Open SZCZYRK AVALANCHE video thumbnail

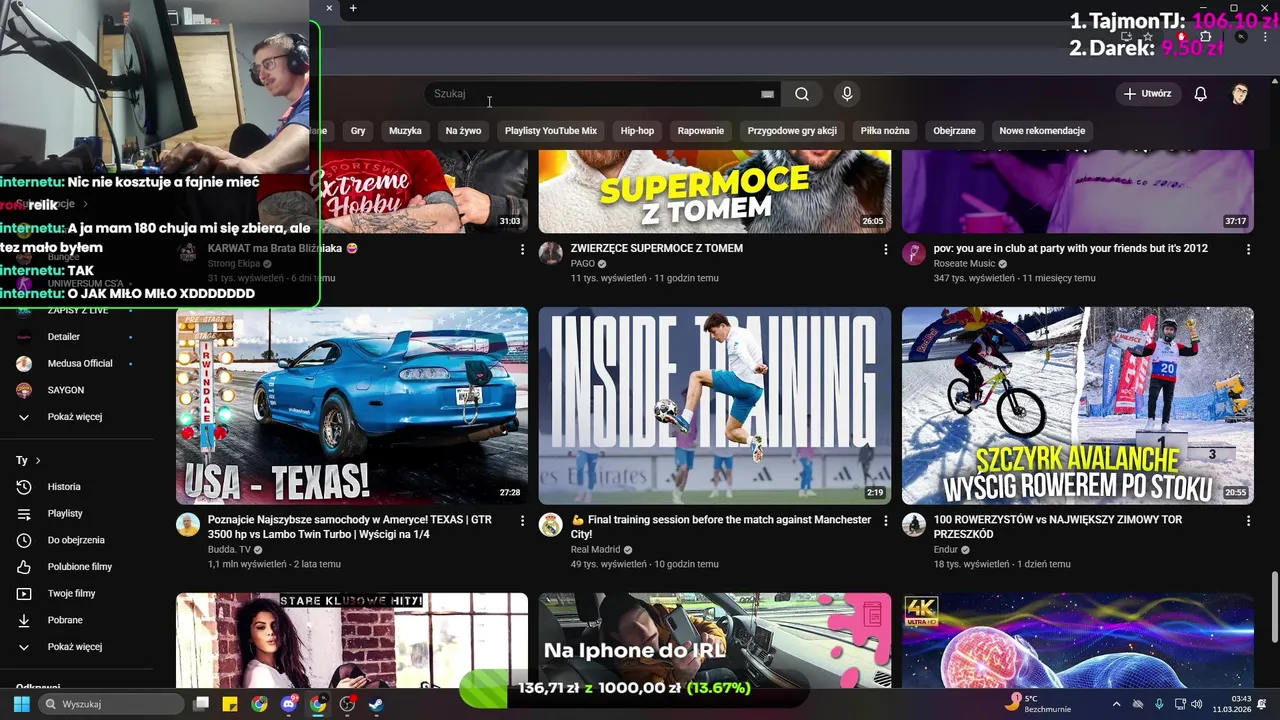point(1078,406)
